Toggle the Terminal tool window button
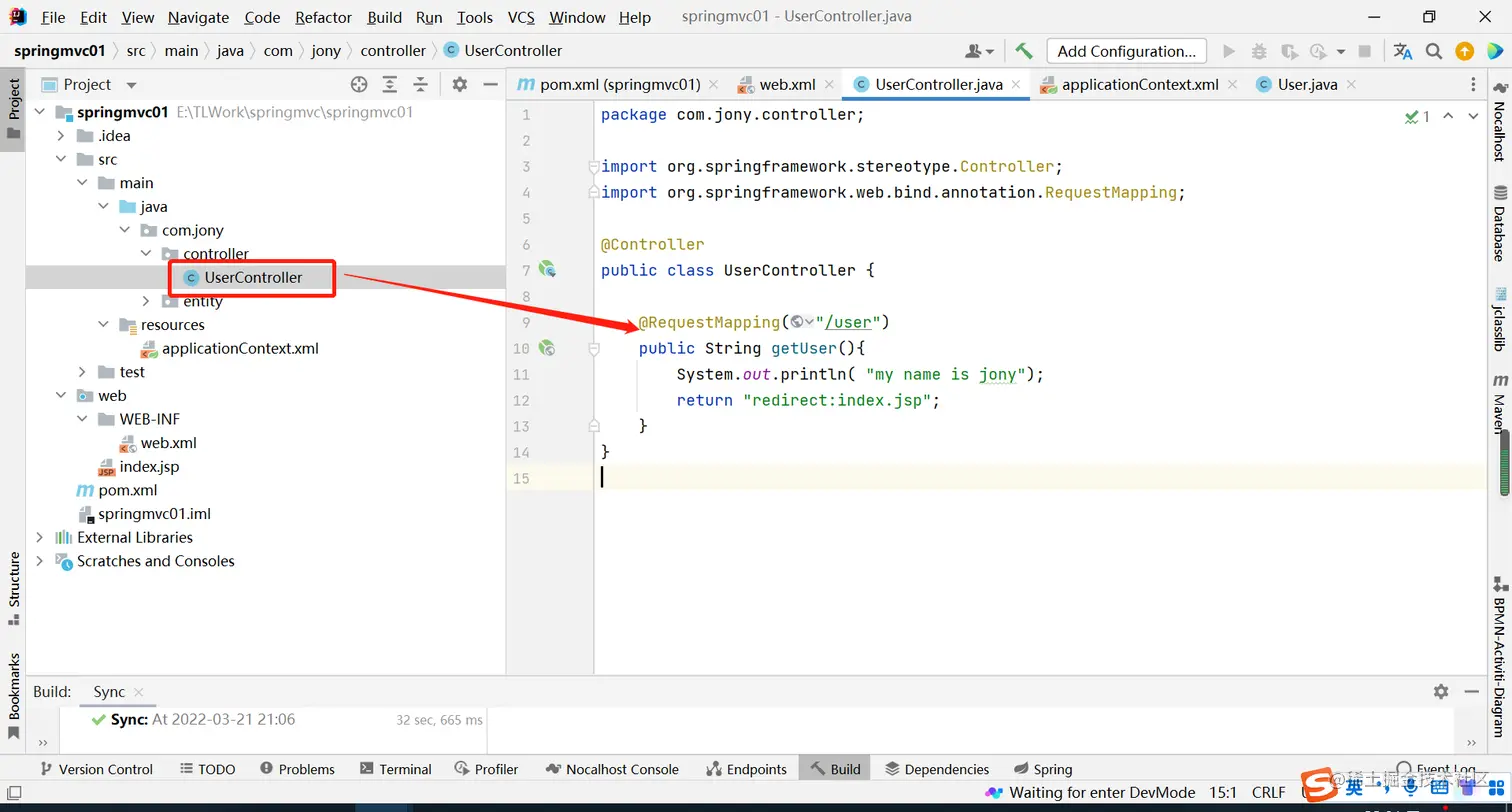The width and height of the screenshot is (1512, 812). pyautogui.click(x=395, y=769)
